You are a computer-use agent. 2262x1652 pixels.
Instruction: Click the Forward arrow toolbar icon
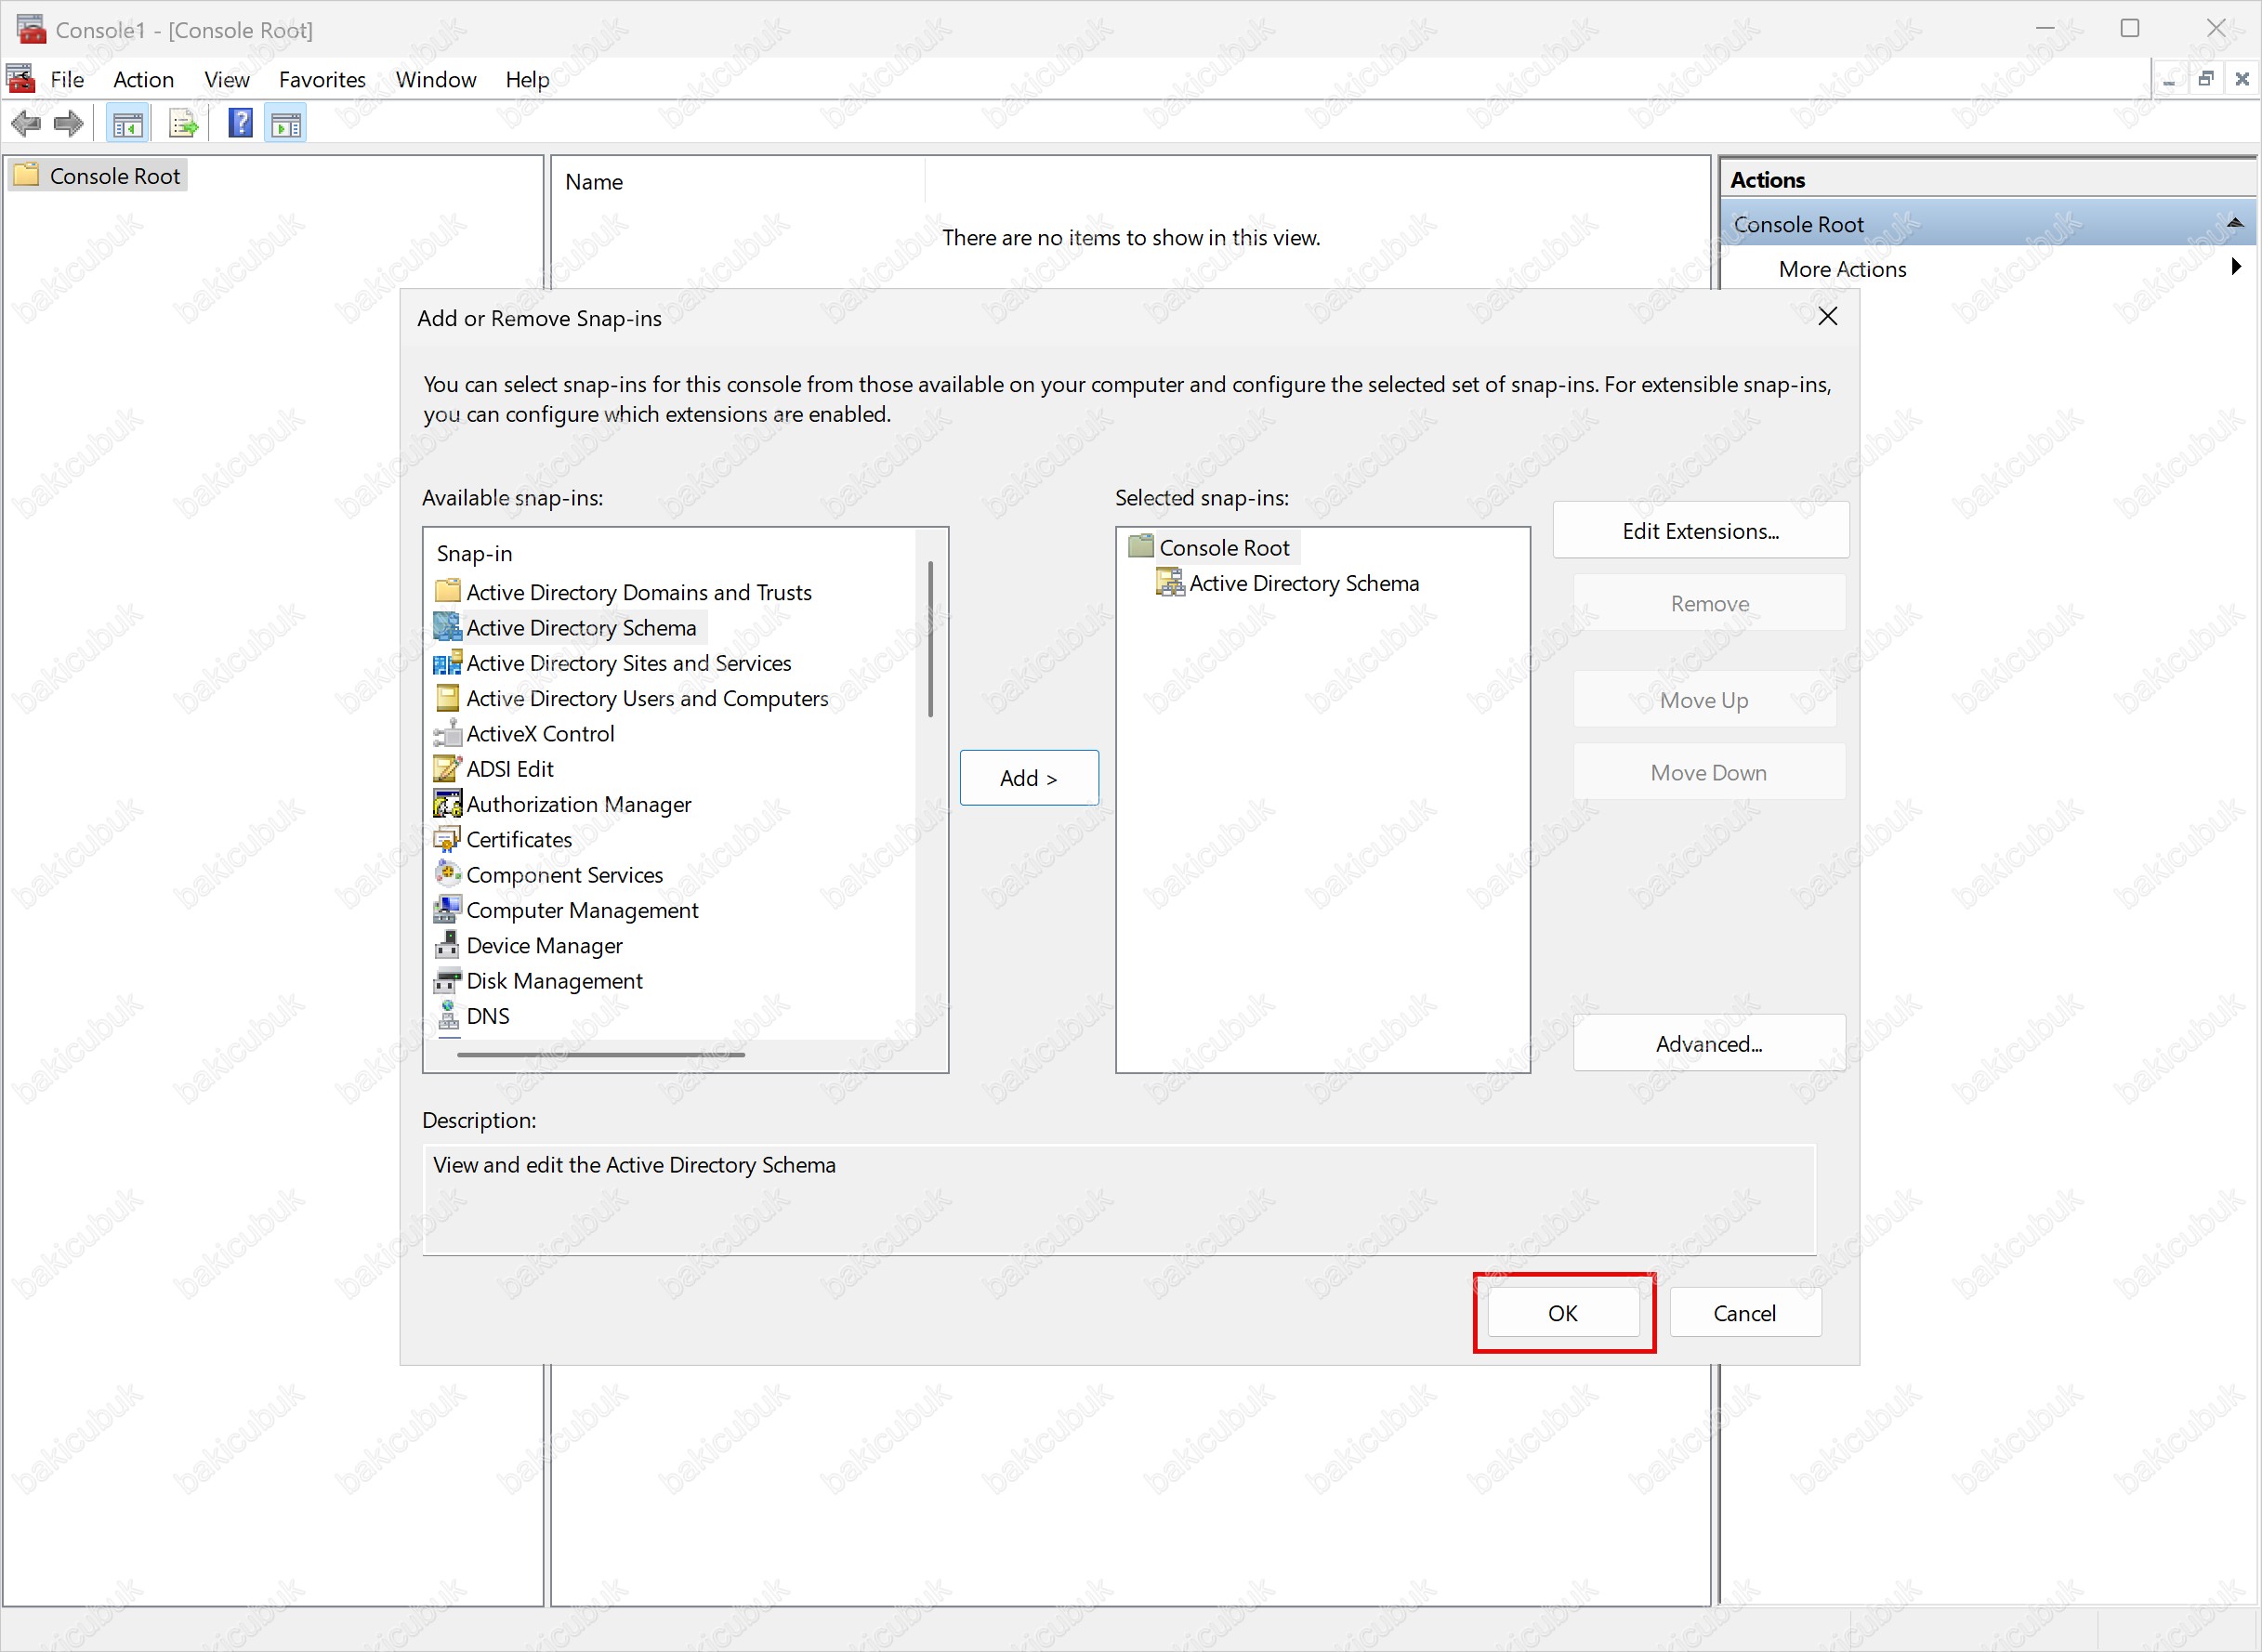[x=68, y=124]
